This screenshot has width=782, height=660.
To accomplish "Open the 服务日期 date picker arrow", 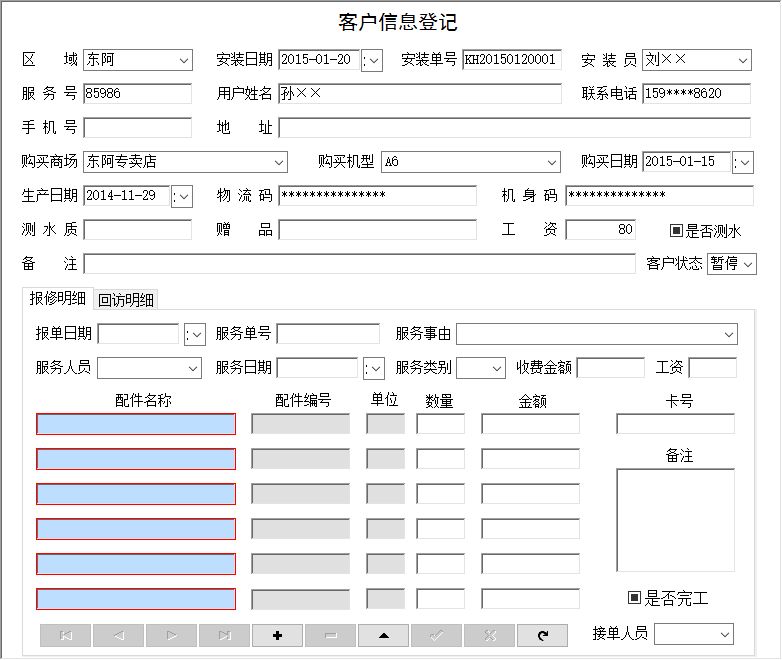I will [x=374, y=368].
